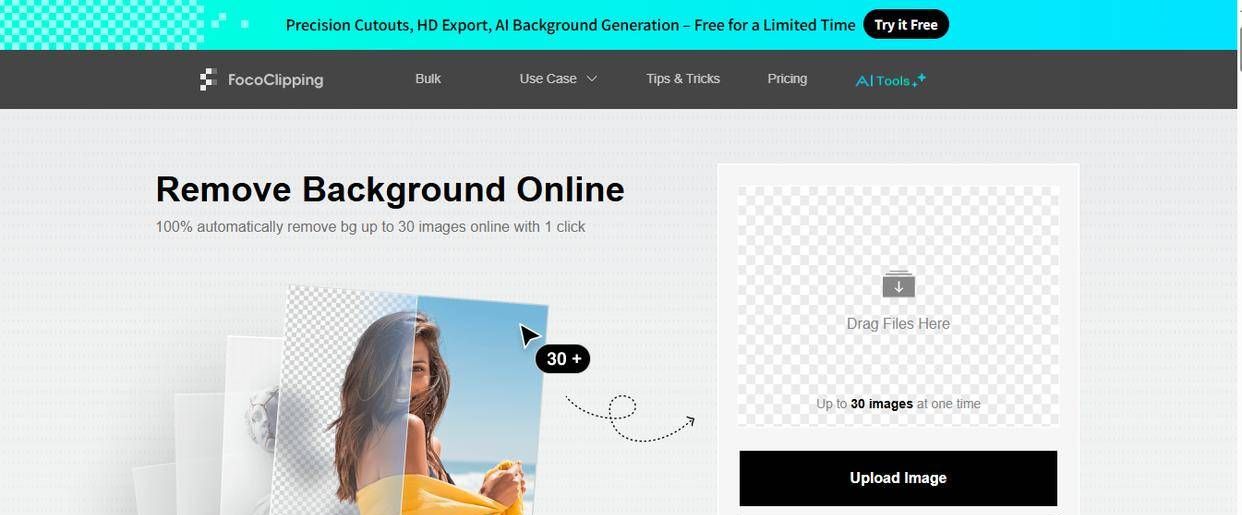This screenshot has width=1242, height=515.
Task: Click the FocoClipping logo icon
Action: (208, 80)
